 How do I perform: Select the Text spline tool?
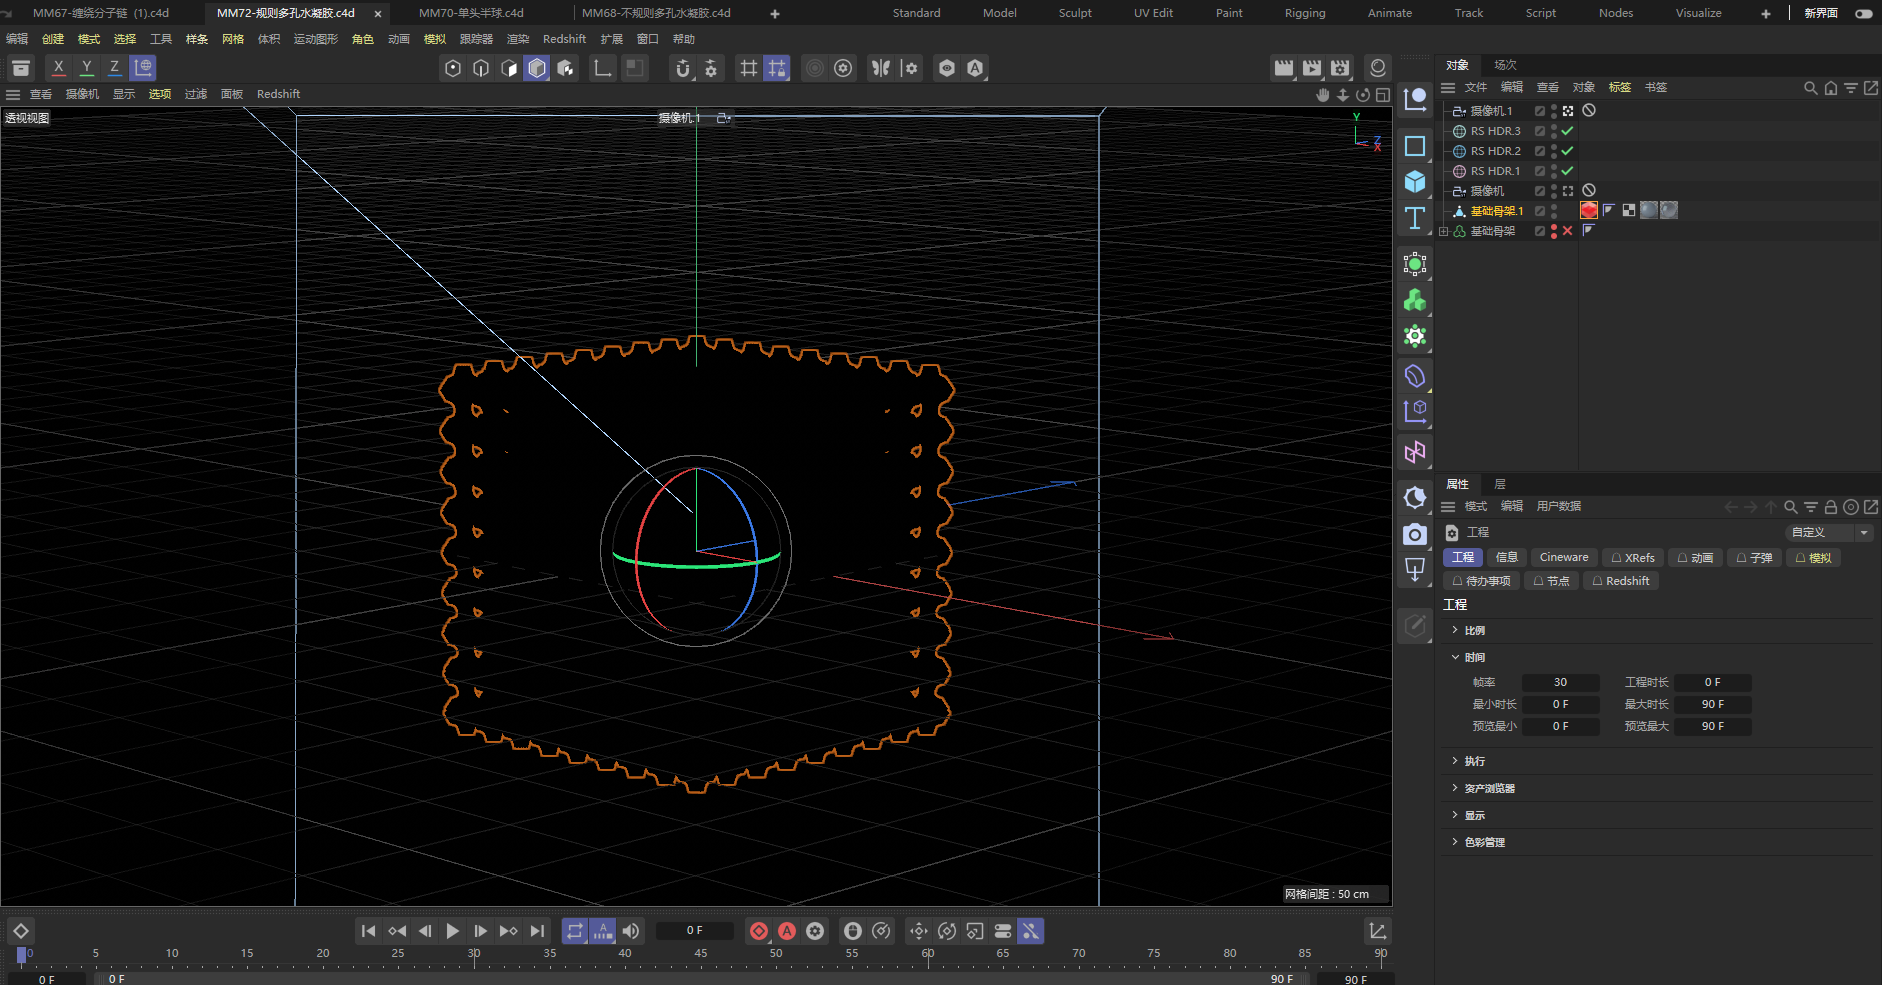1415,218
